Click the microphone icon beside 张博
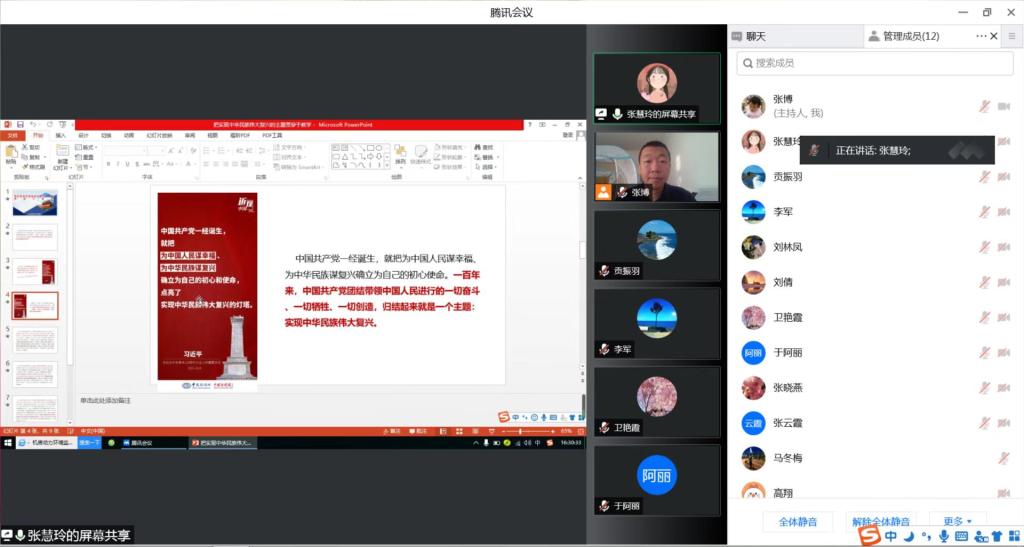 point(984,106)
